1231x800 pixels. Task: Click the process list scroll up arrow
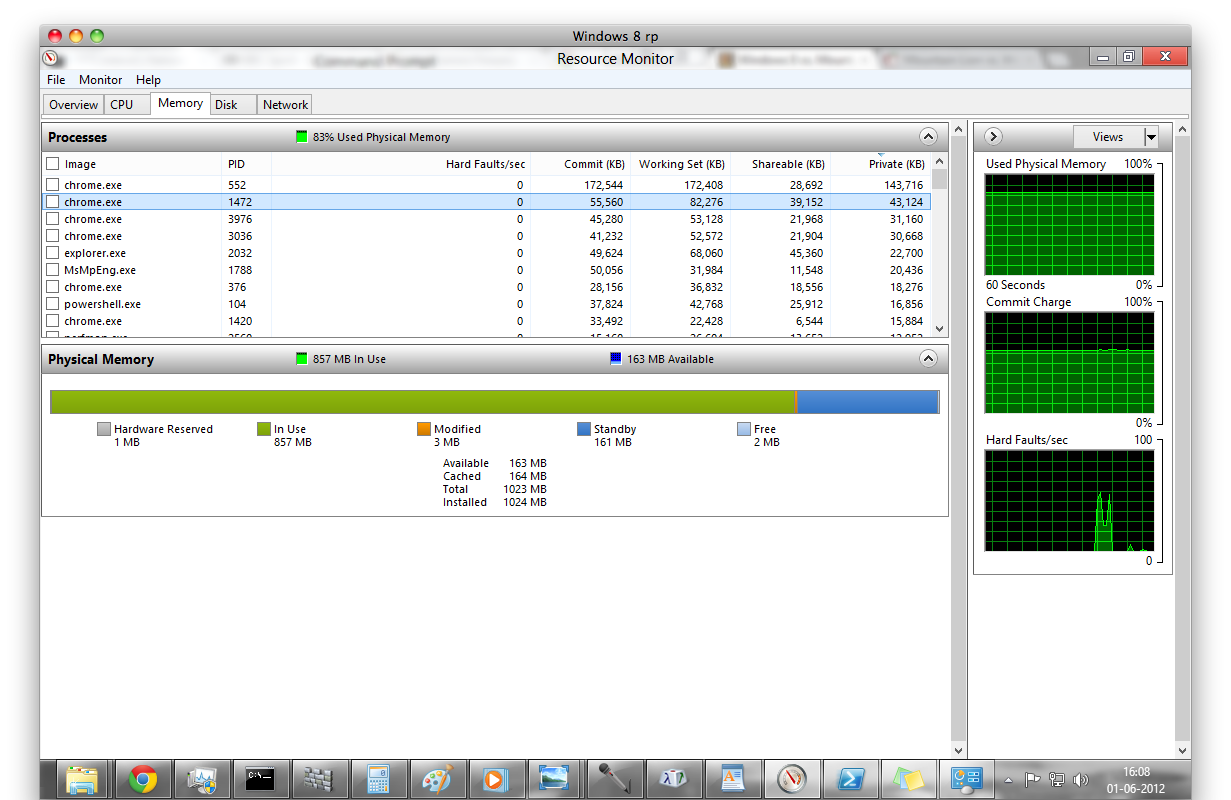click(939, 161)
